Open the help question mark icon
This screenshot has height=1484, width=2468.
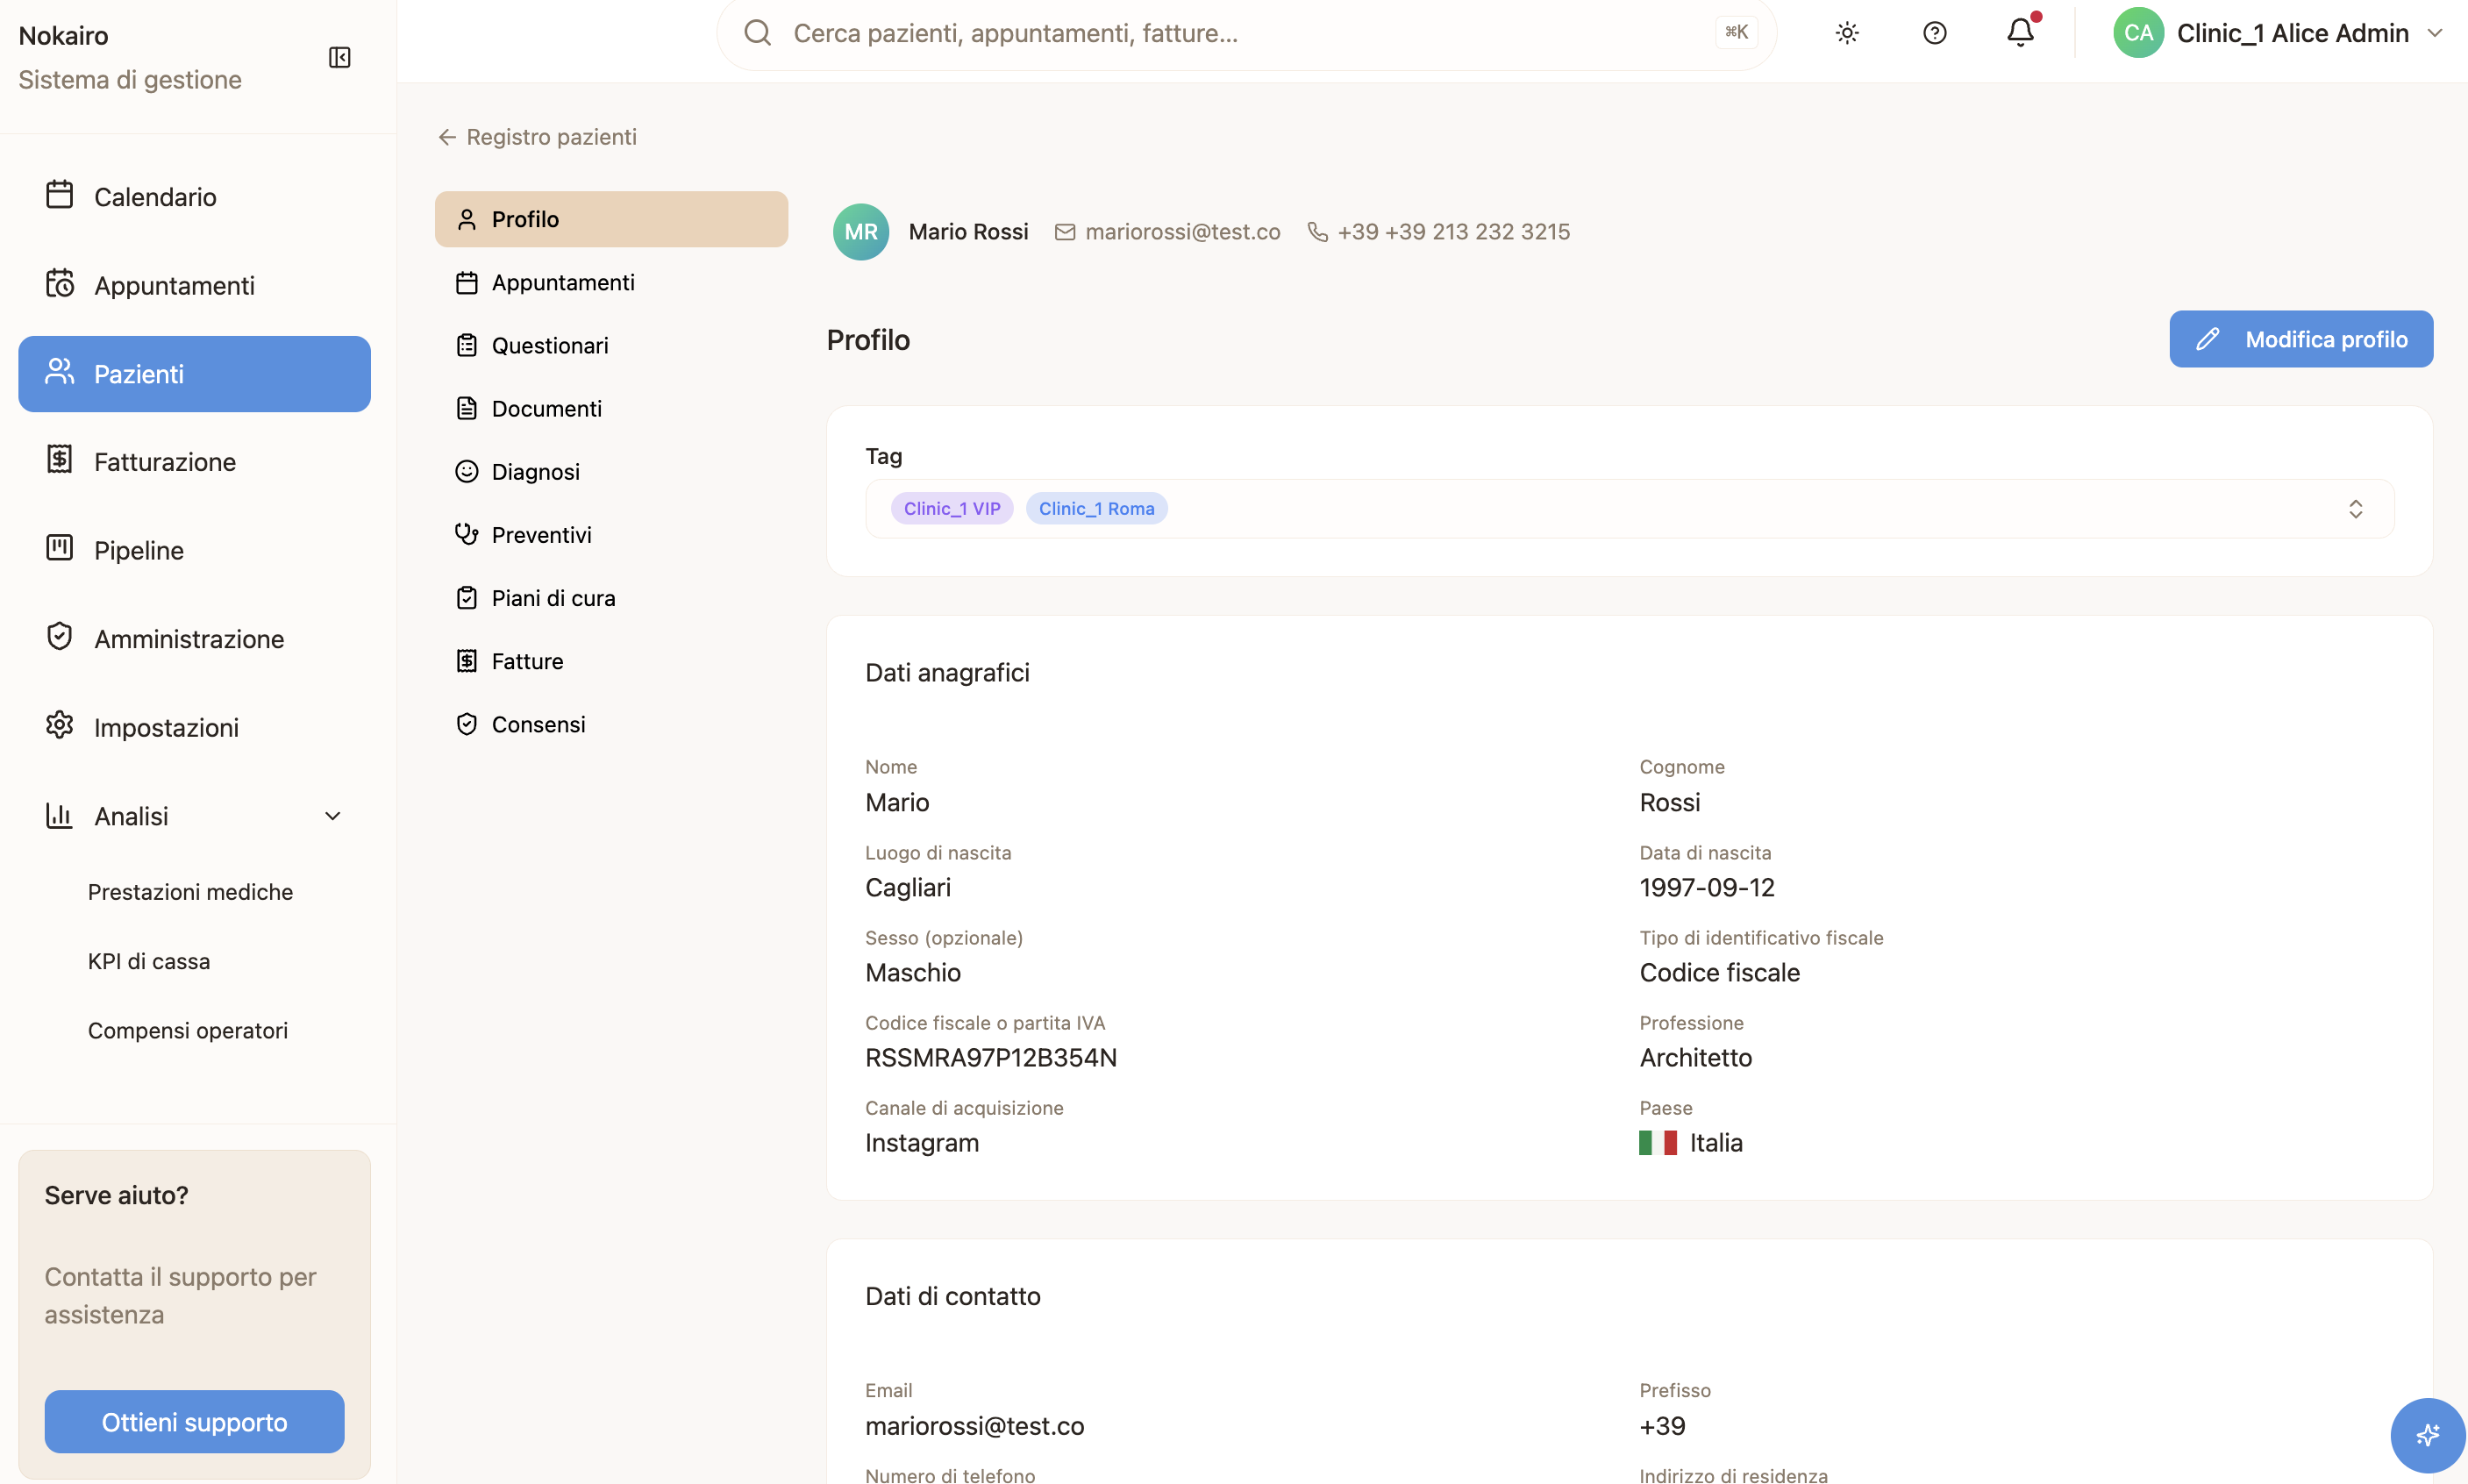coord(1935,33)
